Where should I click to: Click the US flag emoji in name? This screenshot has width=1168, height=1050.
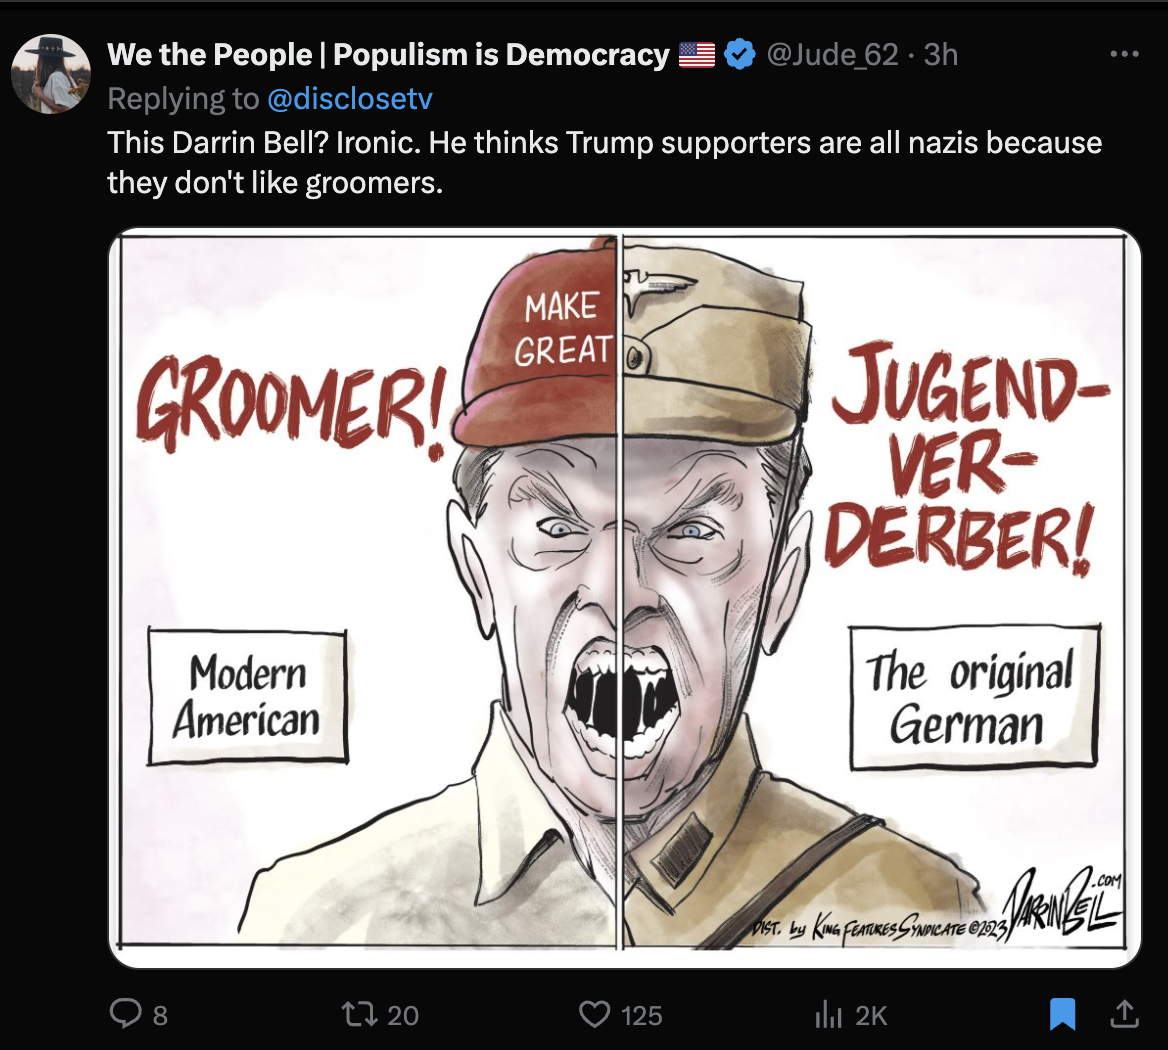(x=696, y=55)
